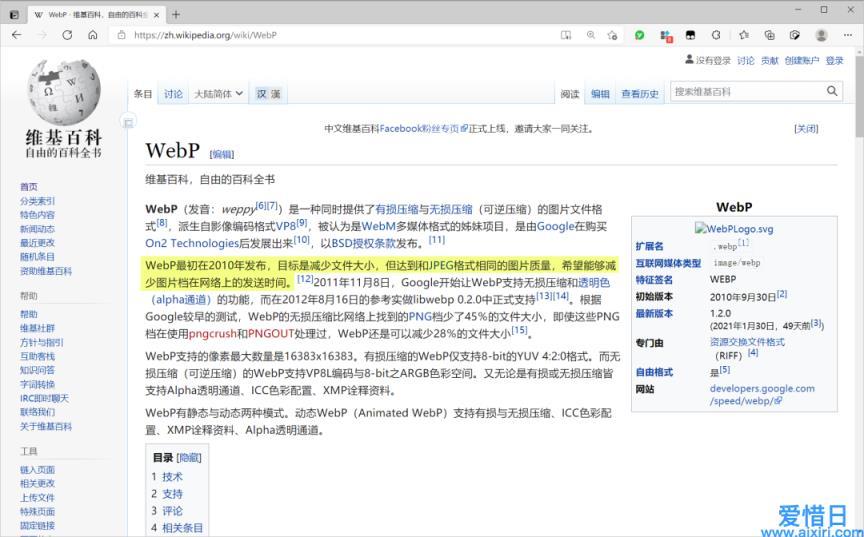Click into the 搜索维基百科 search field
864x537 pixels.
point(745,91)
